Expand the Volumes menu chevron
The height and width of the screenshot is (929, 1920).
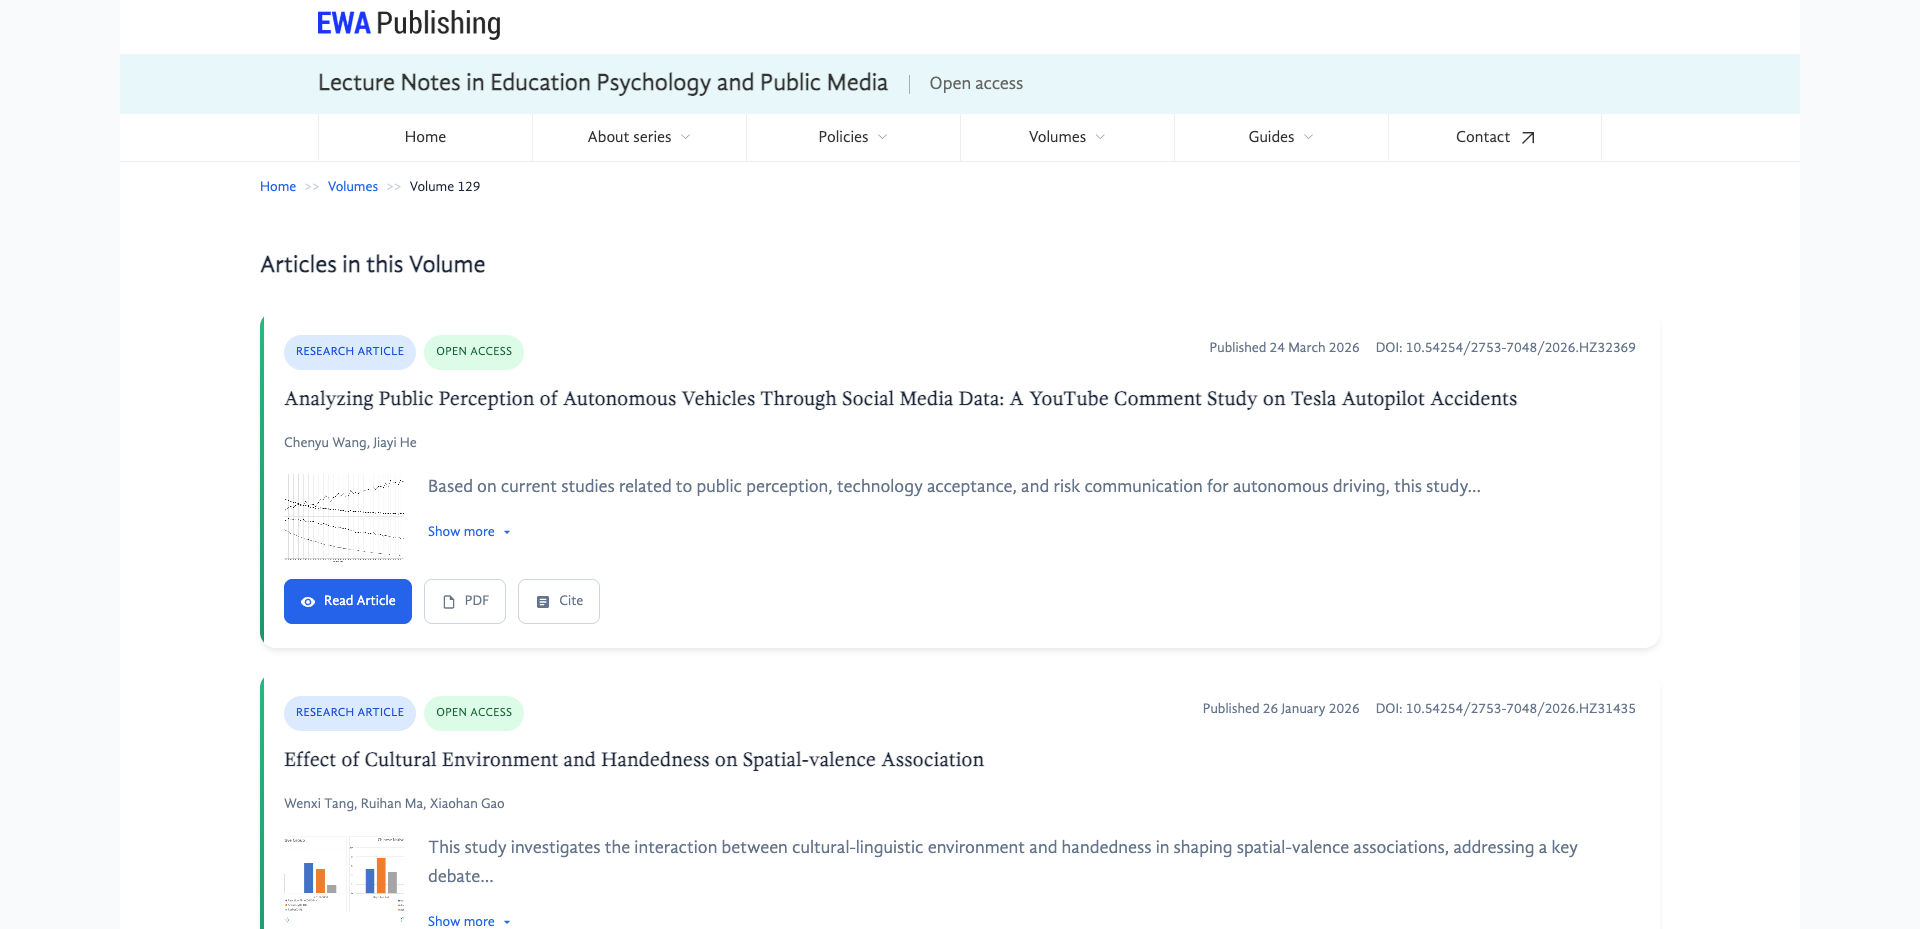click(1100, 138)
